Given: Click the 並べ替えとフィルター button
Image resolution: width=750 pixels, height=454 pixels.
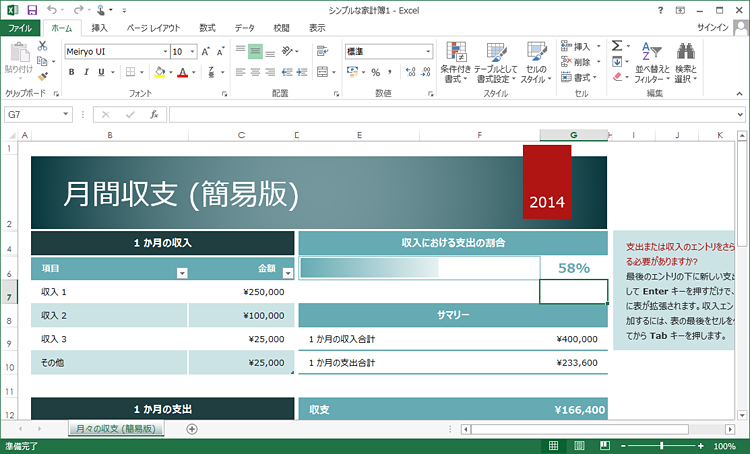Looking at the screenshot, I should coord(652,62).
